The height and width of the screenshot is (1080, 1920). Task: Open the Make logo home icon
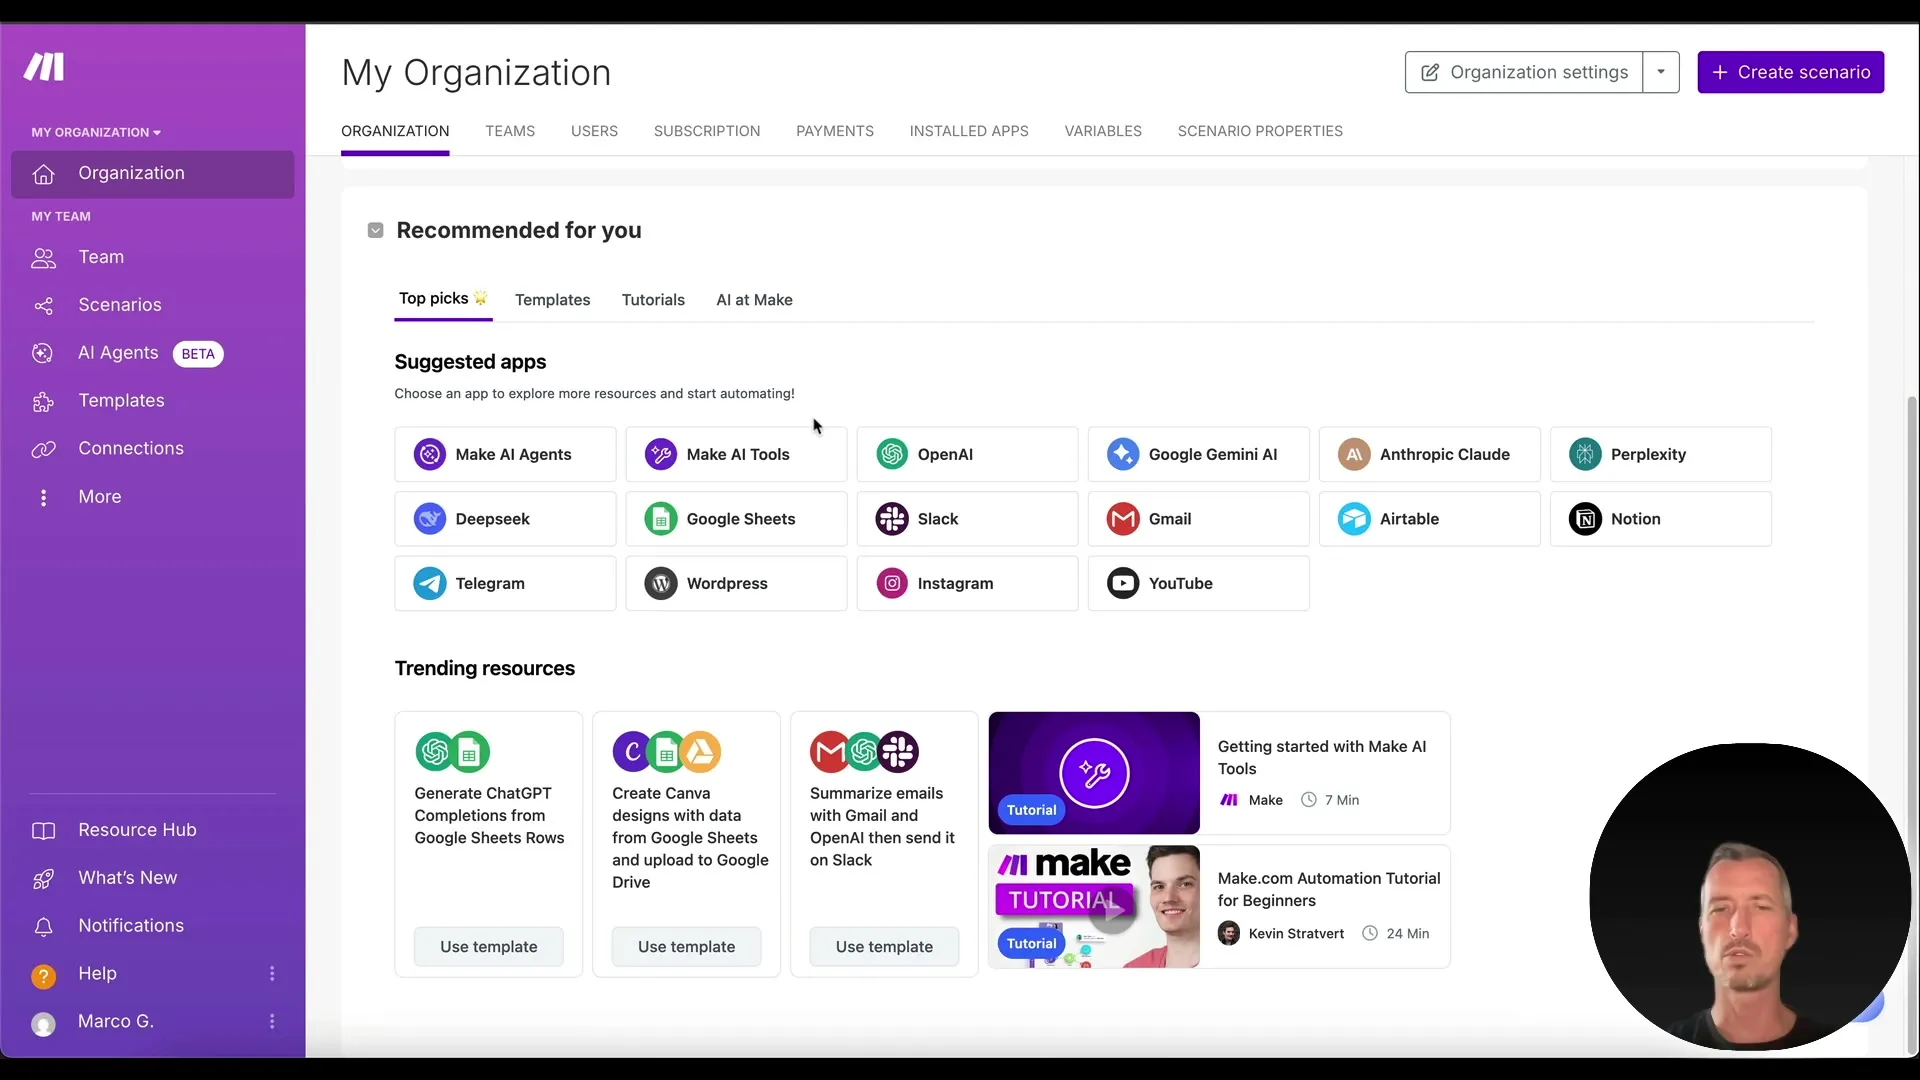tap(44, 67)
